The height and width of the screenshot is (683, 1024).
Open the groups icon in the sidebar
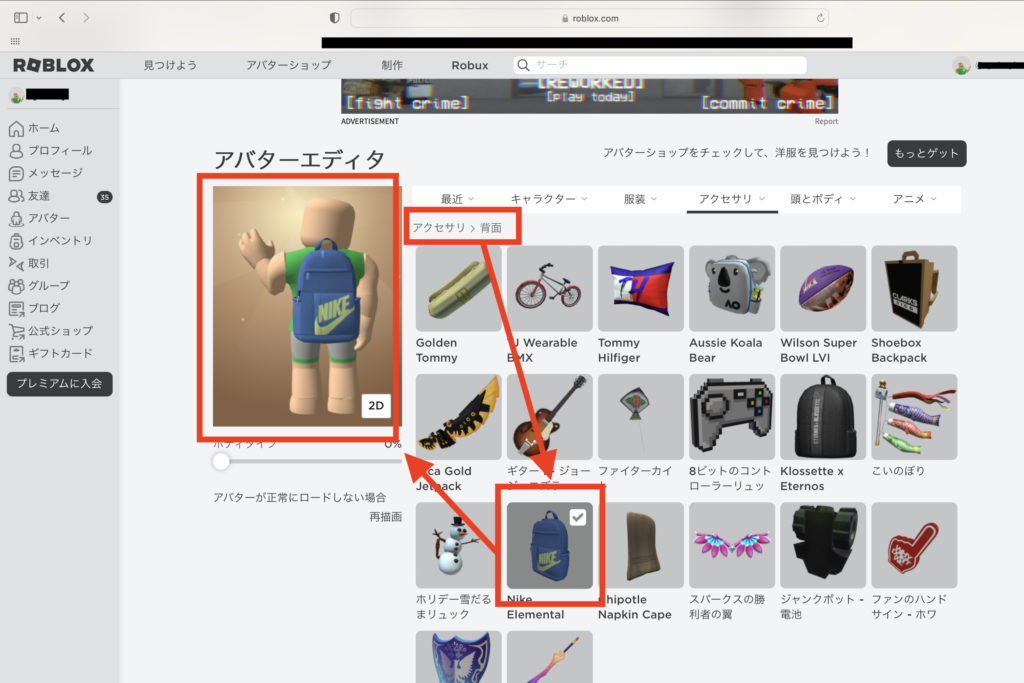16,286
